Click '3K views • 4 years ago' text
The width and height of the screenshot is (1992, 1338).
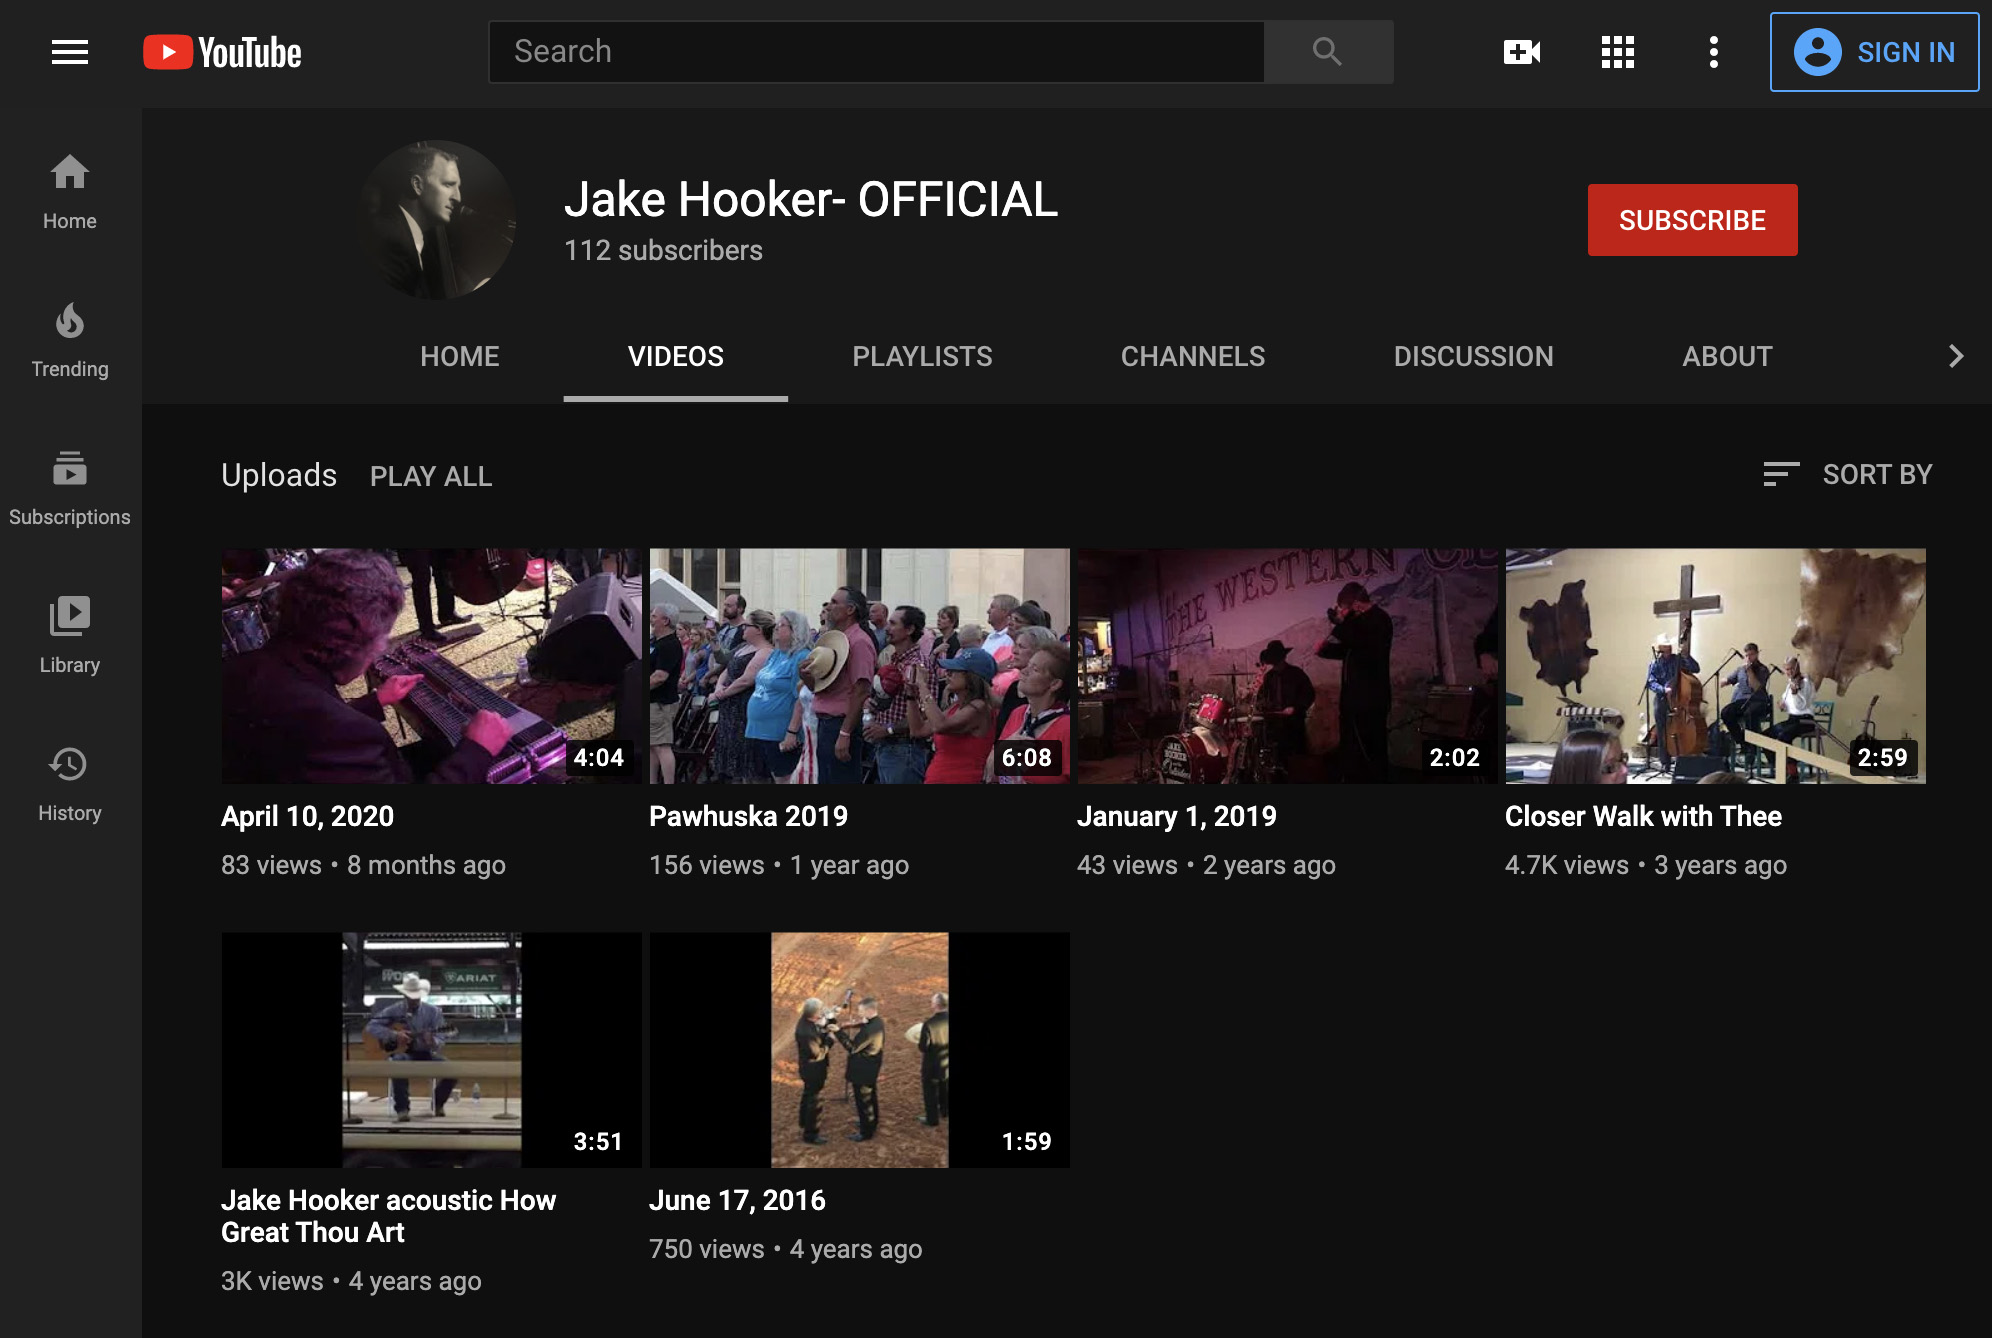click(x=351, y=1281)
